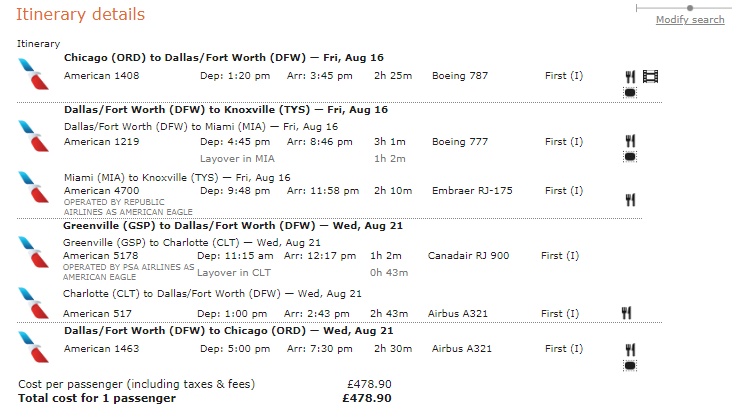Click the slider handle above Modify search
This screenshot has height=418, width=732.
click(x=690, y=8)
